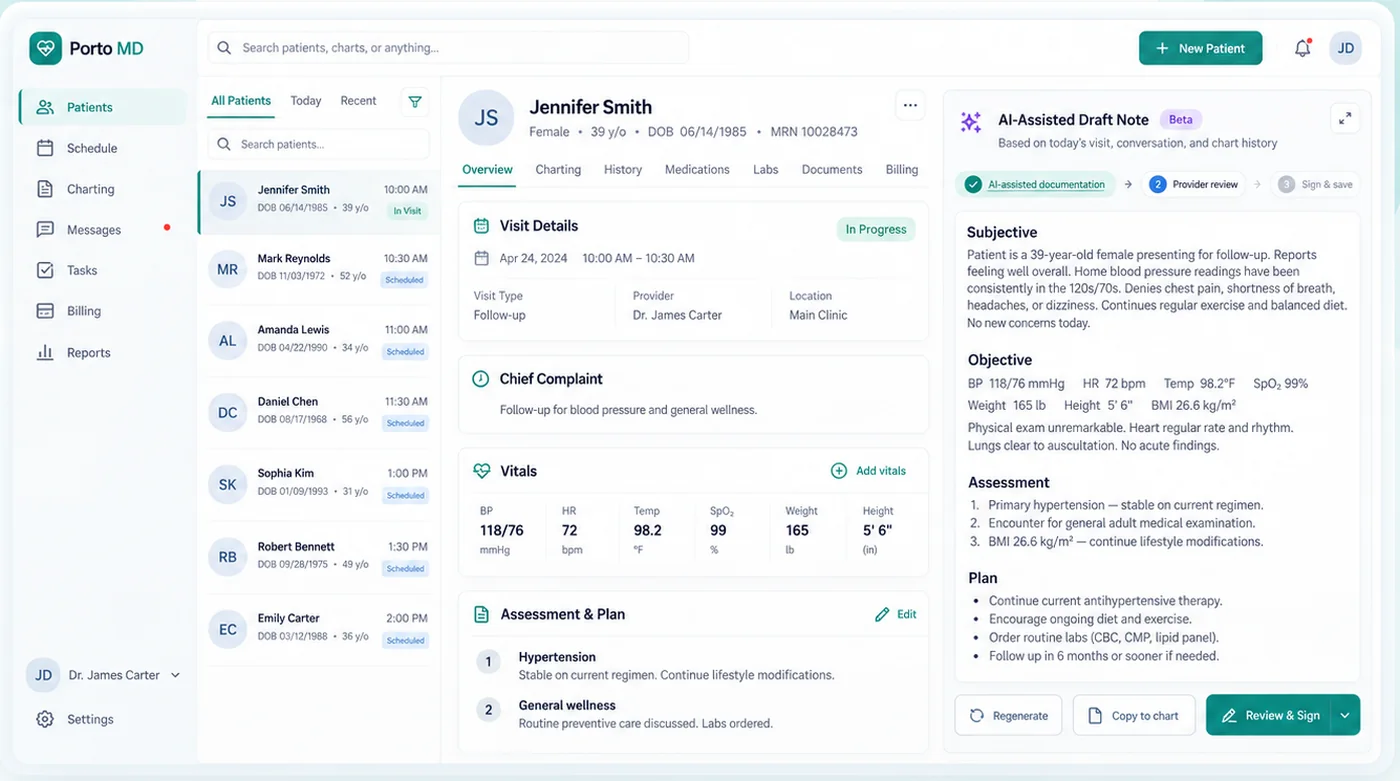Switch to the Labs tab
1400x781 pixels.
766,170
